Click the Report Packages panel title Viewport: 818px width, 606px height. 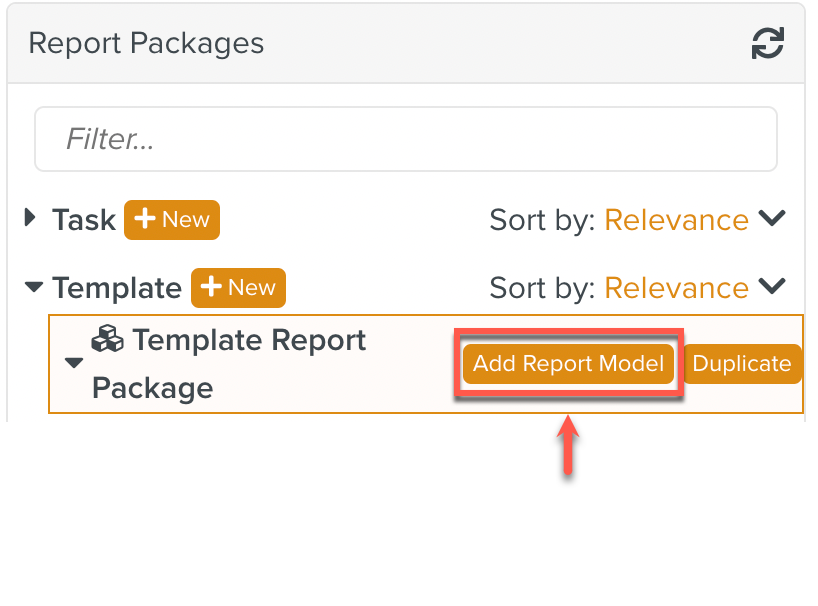click(146, 44)
